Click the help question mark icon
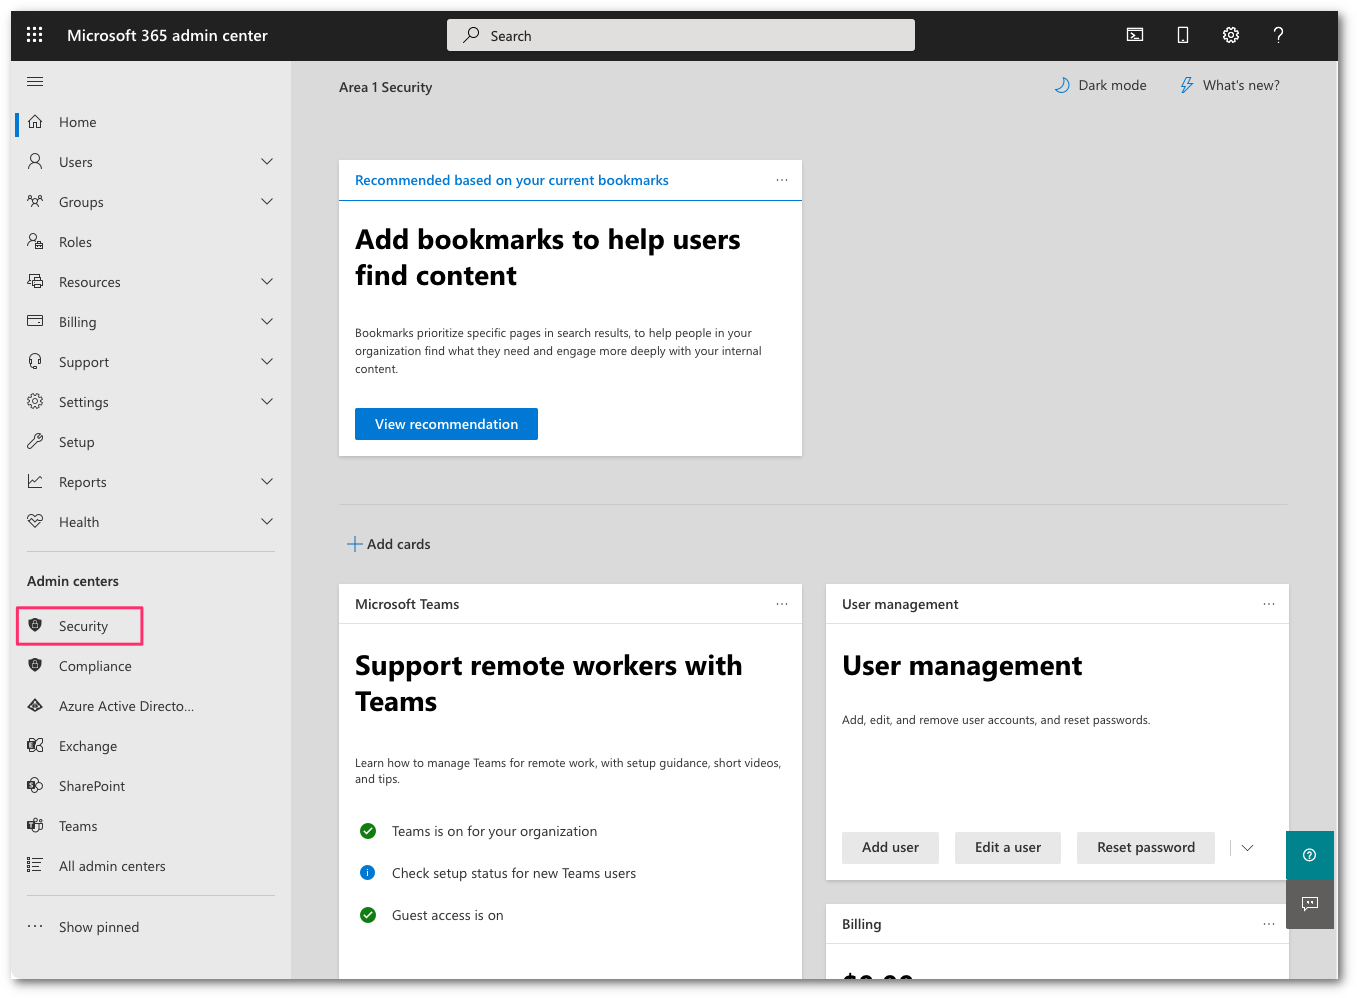Screen dimensions: 1357x998 pos(1278,34)
